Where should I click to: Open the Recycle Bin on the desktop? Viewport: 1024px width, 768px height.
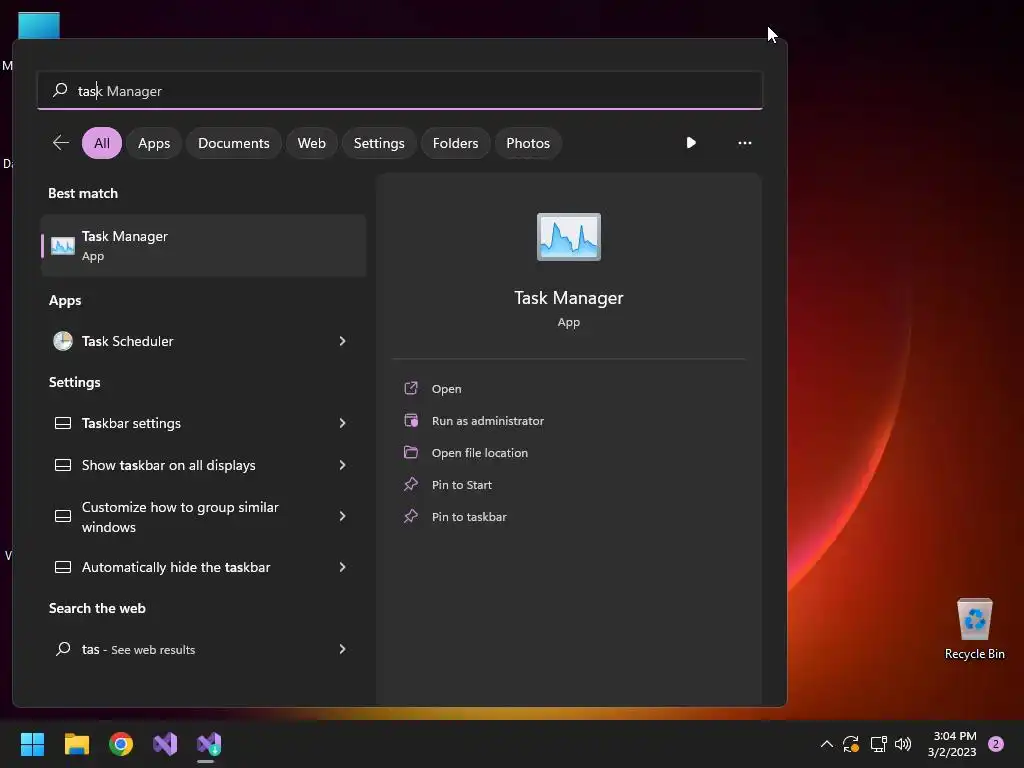coord(974,628)
